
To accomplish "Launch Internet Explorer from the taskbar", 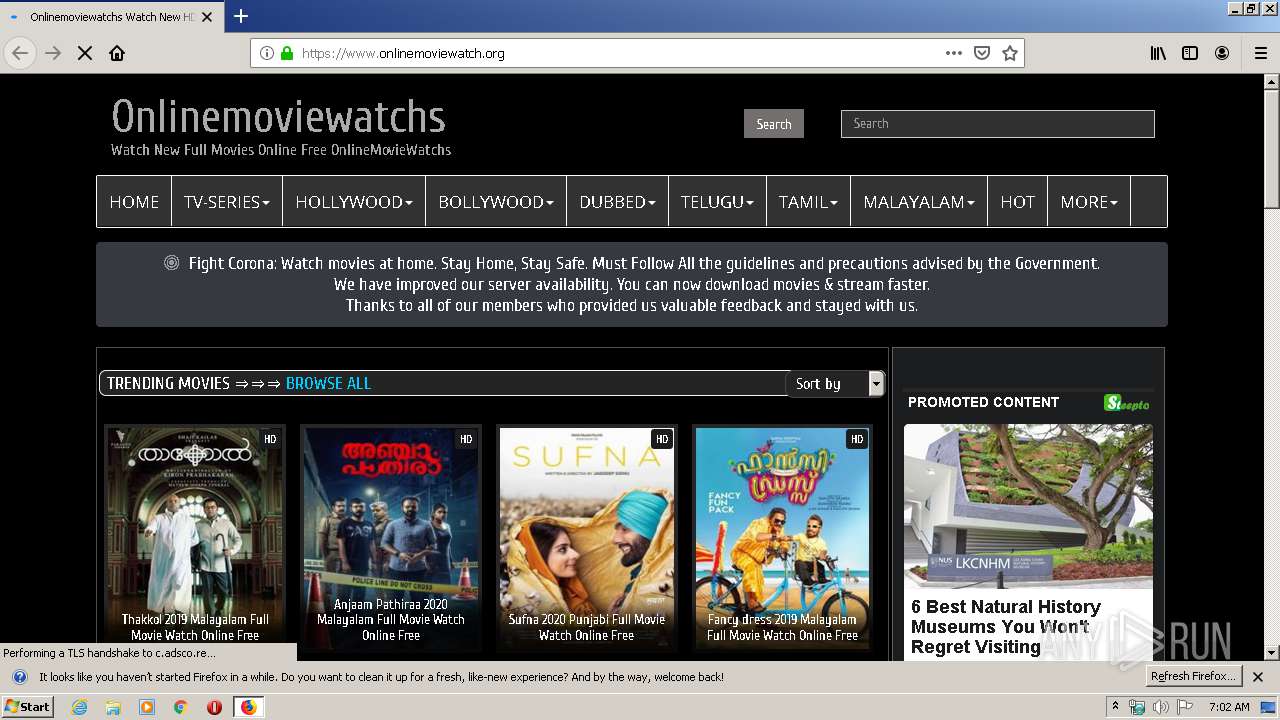I will (80, 707).
